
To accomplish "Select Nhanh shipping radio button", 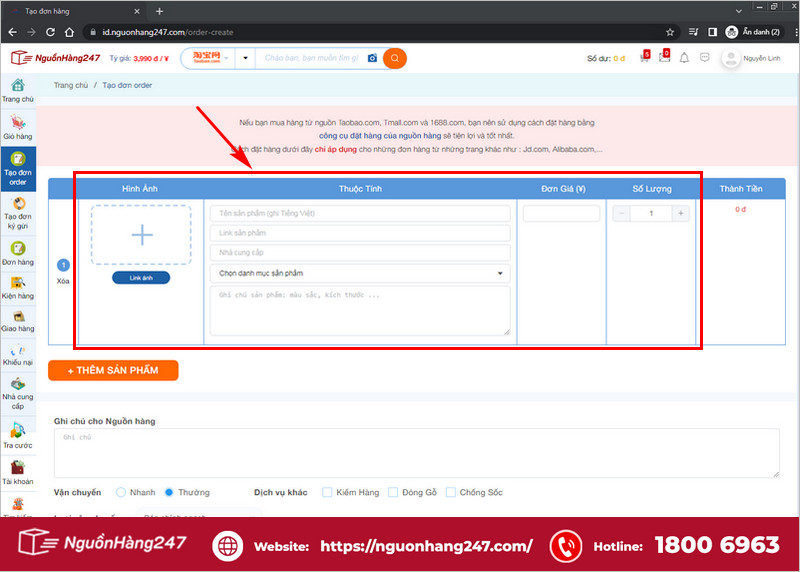I will (x=121, y=492).
